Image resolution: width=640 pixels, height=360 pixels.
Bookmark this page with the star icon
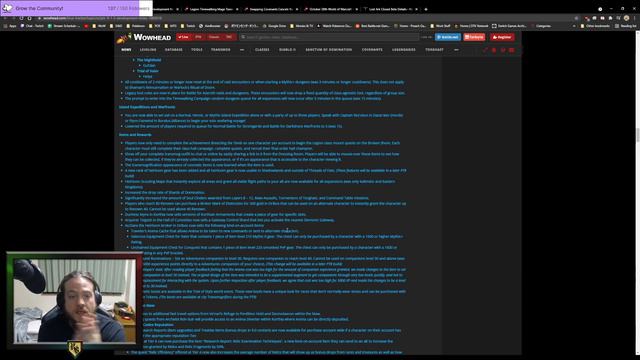tap(576, 18)
